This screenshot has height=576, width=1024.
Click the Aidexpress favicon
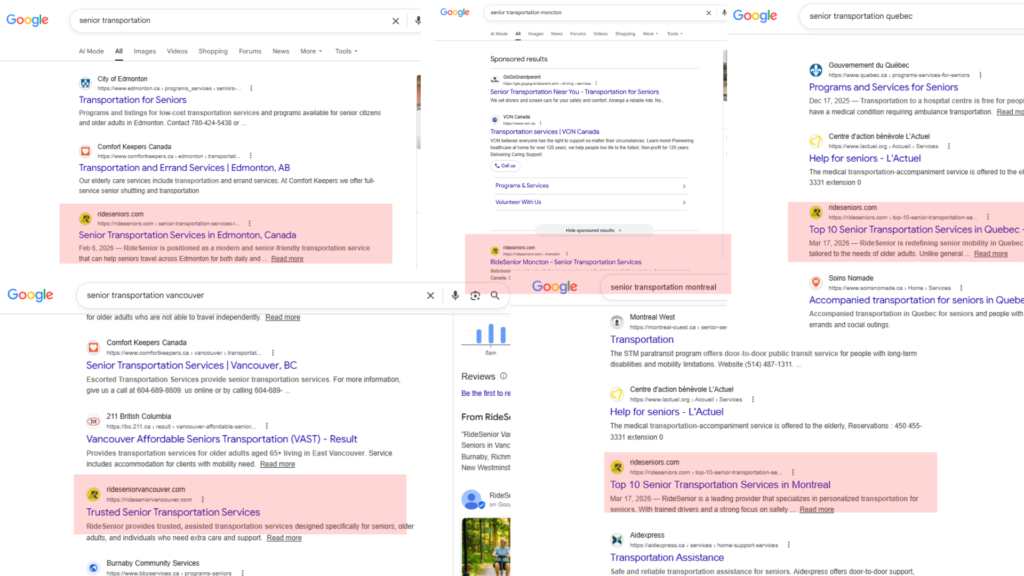click(x=616, y=540)
